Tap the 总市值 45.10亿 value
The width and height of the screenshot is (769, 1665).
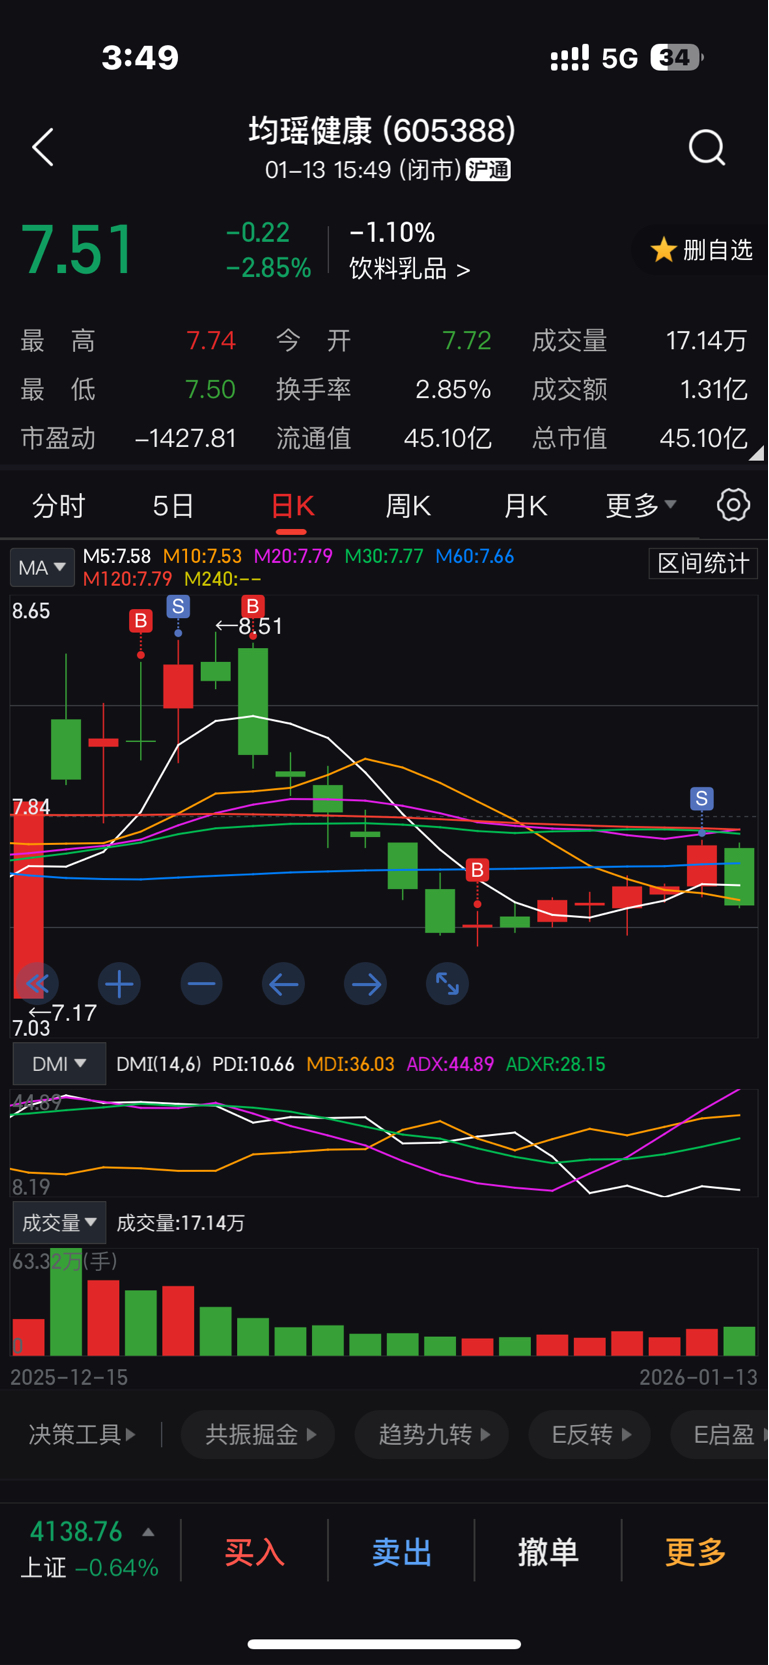click(704, 438)
